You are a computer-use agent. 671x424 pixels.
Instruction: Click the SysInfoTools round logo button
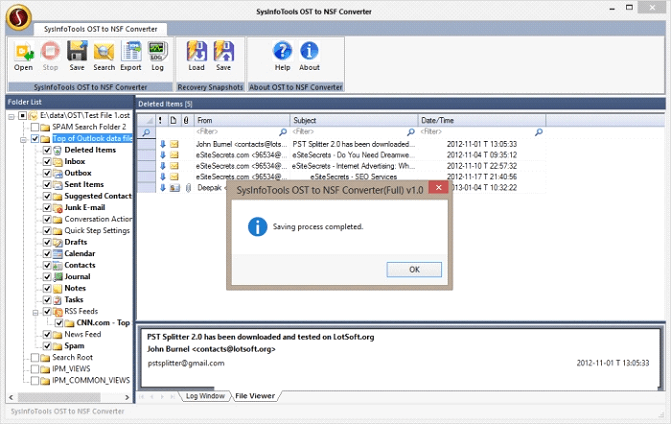19,17
